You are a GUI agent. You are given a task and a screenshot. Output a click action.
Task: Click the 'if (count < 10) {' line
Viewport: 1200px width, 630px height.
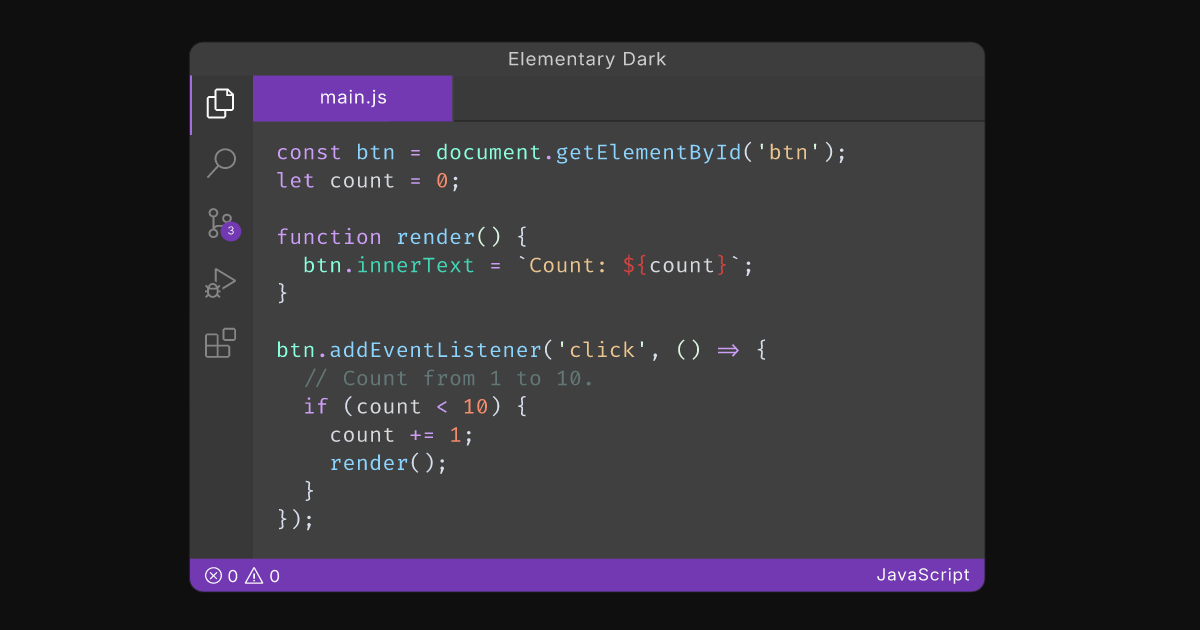click(415, 406)
